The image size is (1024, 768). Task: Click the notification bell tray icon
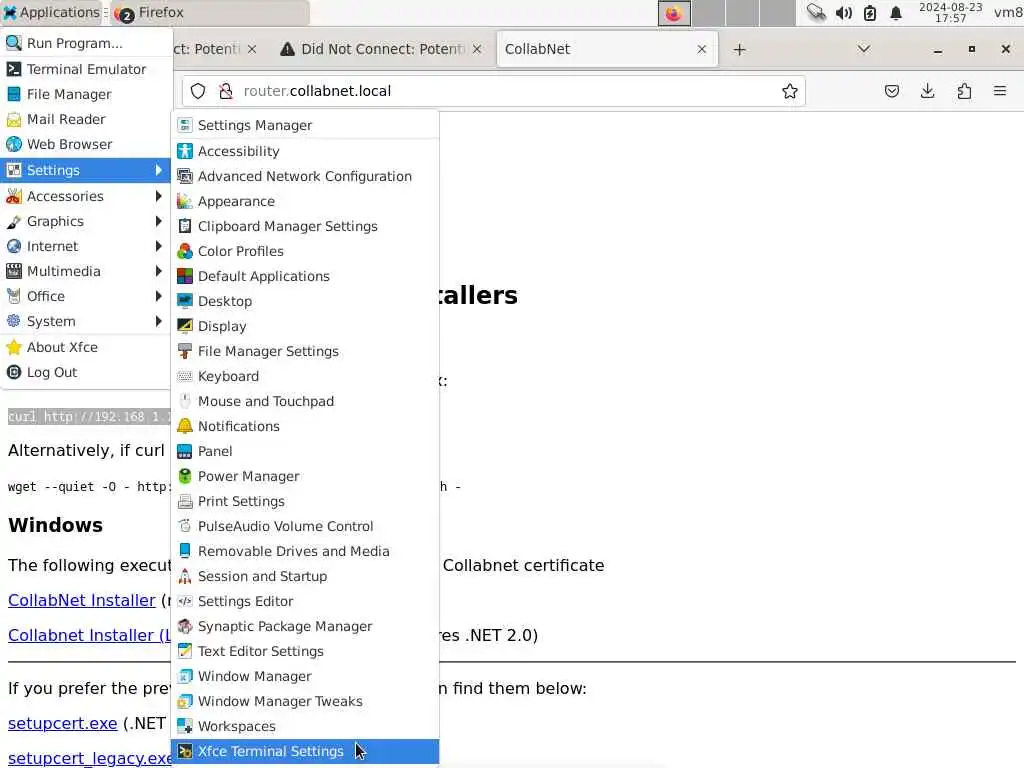(896, 12)
